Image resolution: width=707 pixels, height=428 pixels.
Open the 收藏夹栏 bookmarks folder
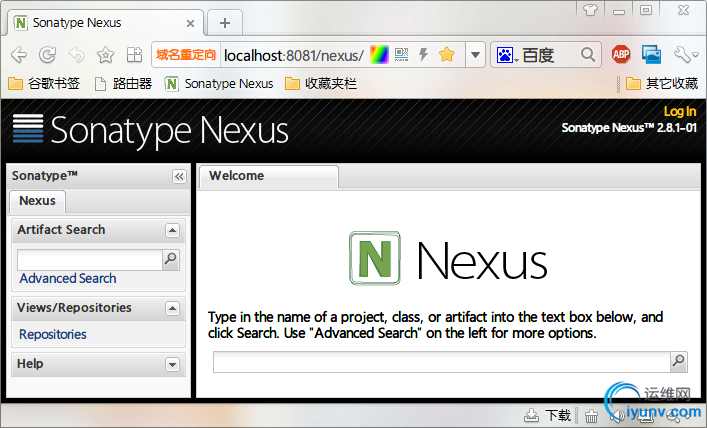coord(321,83)
